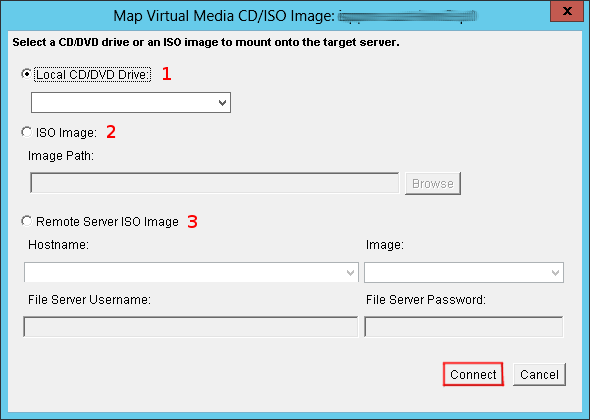
Task: Click the ISO Image label text
Action: 66,132
